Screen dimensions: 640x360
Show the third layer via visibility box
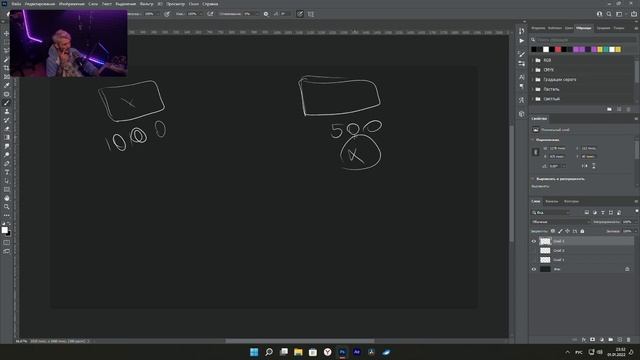[534, 260]
